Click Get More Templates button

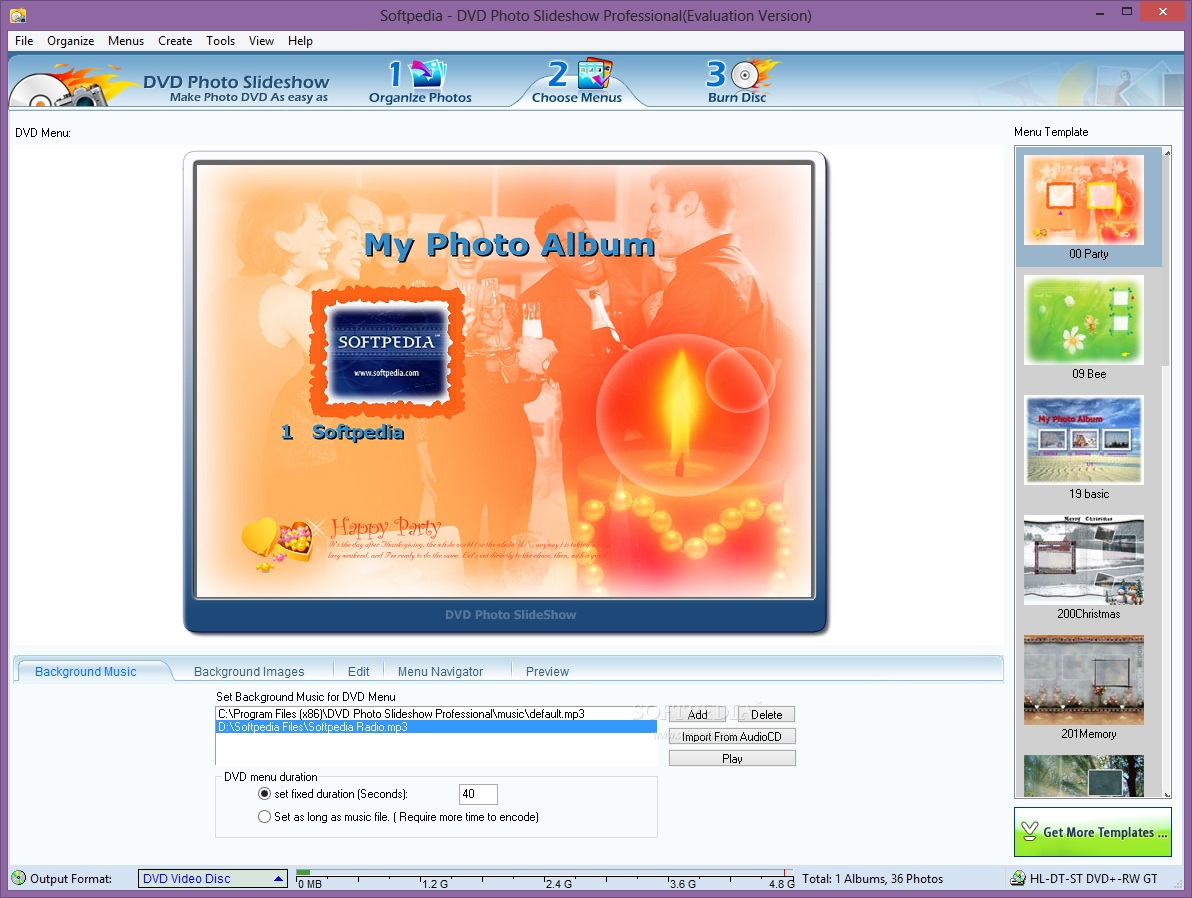point(1092,832)
